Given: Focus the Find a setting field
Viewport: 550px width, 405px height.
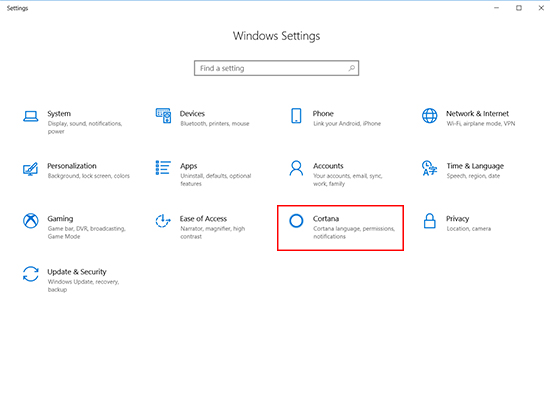Looking at the screenshot, I should pos(276,68).
